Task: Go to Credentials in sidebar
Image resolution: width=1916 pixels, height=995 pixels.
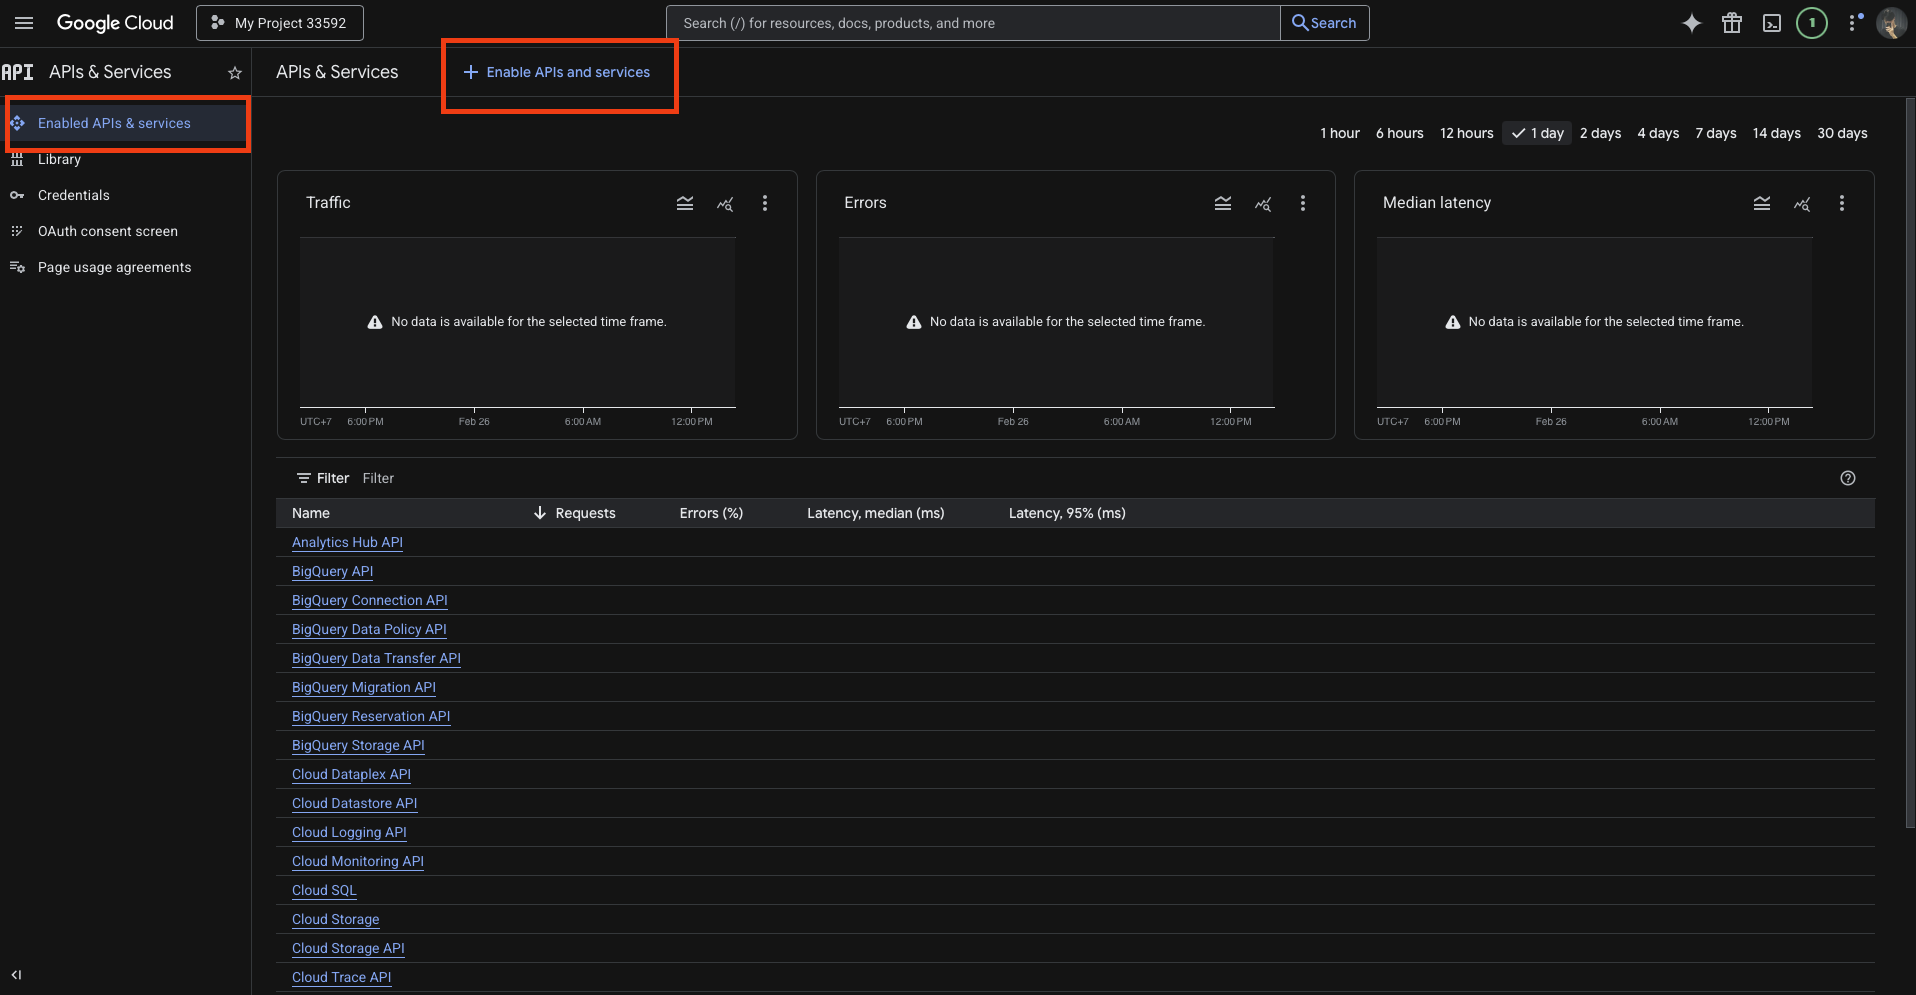Action: pos(74,195)
